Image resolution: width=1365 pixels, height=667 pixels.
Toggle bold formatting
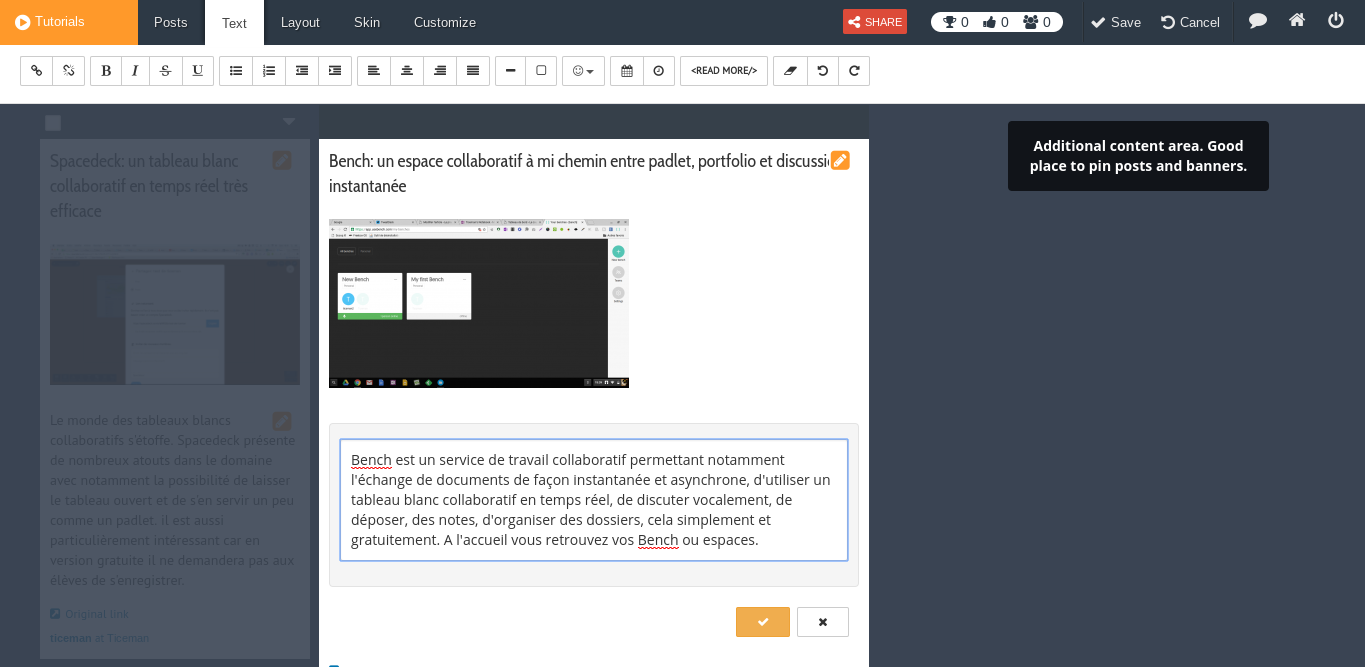tap(106, 71)
